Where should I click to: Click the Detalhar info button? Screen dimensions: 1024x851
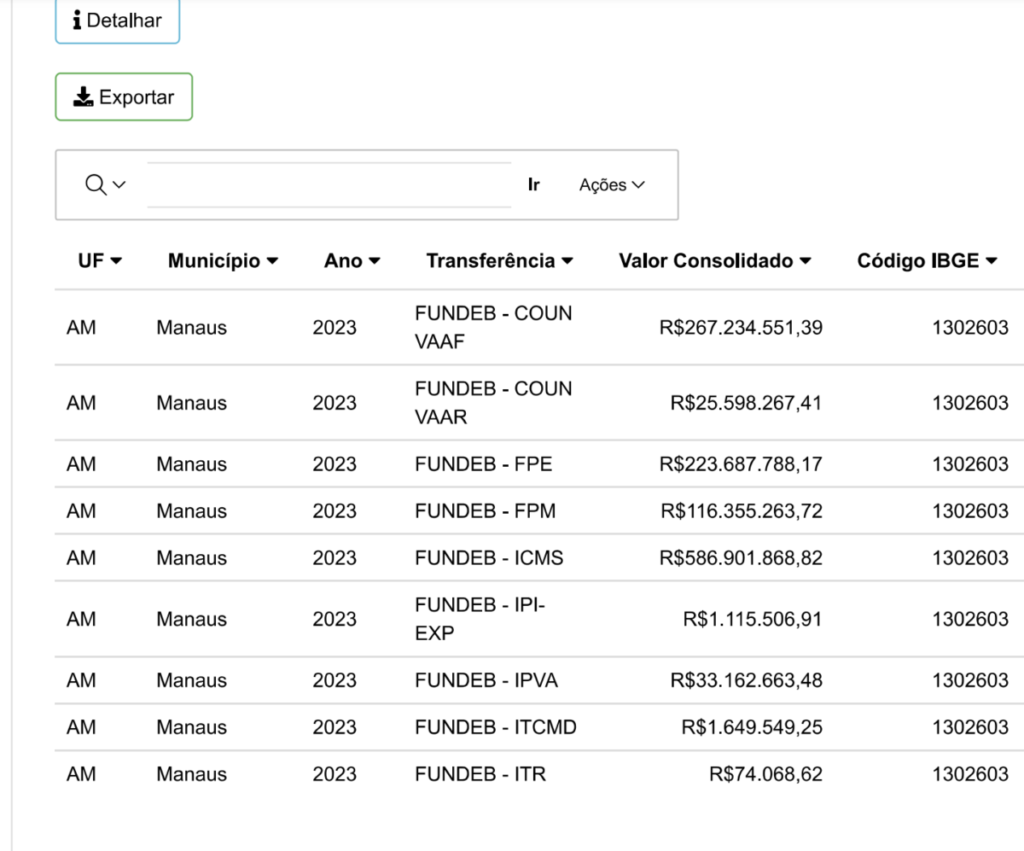click(x=117, y=21)
